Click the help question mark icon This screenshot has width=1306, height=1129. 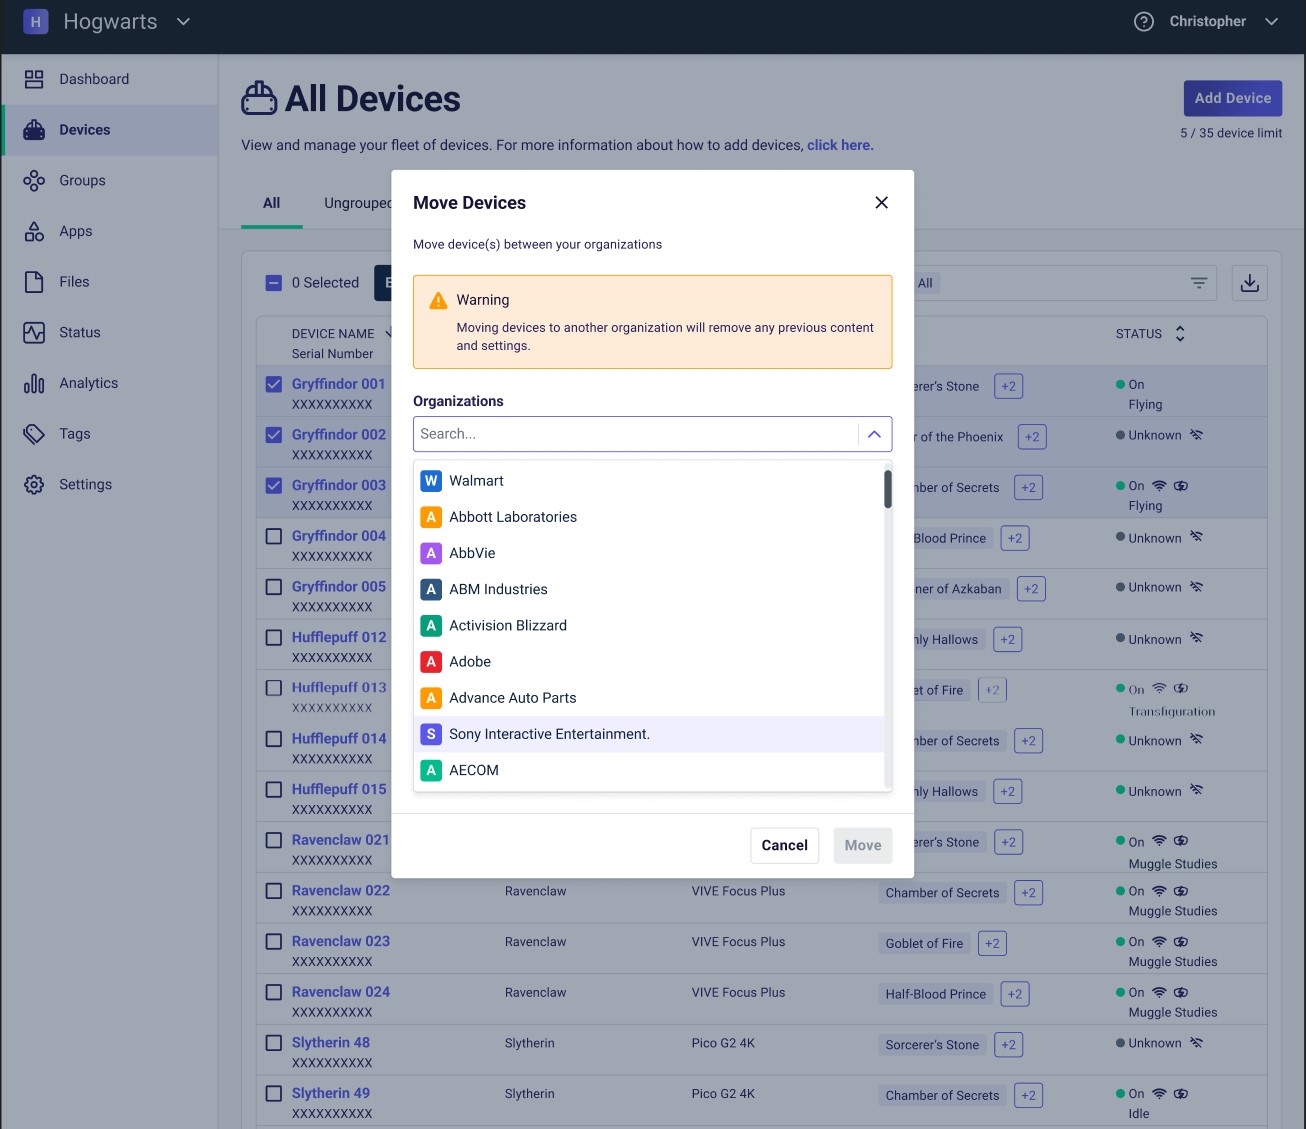point(1144,22)
